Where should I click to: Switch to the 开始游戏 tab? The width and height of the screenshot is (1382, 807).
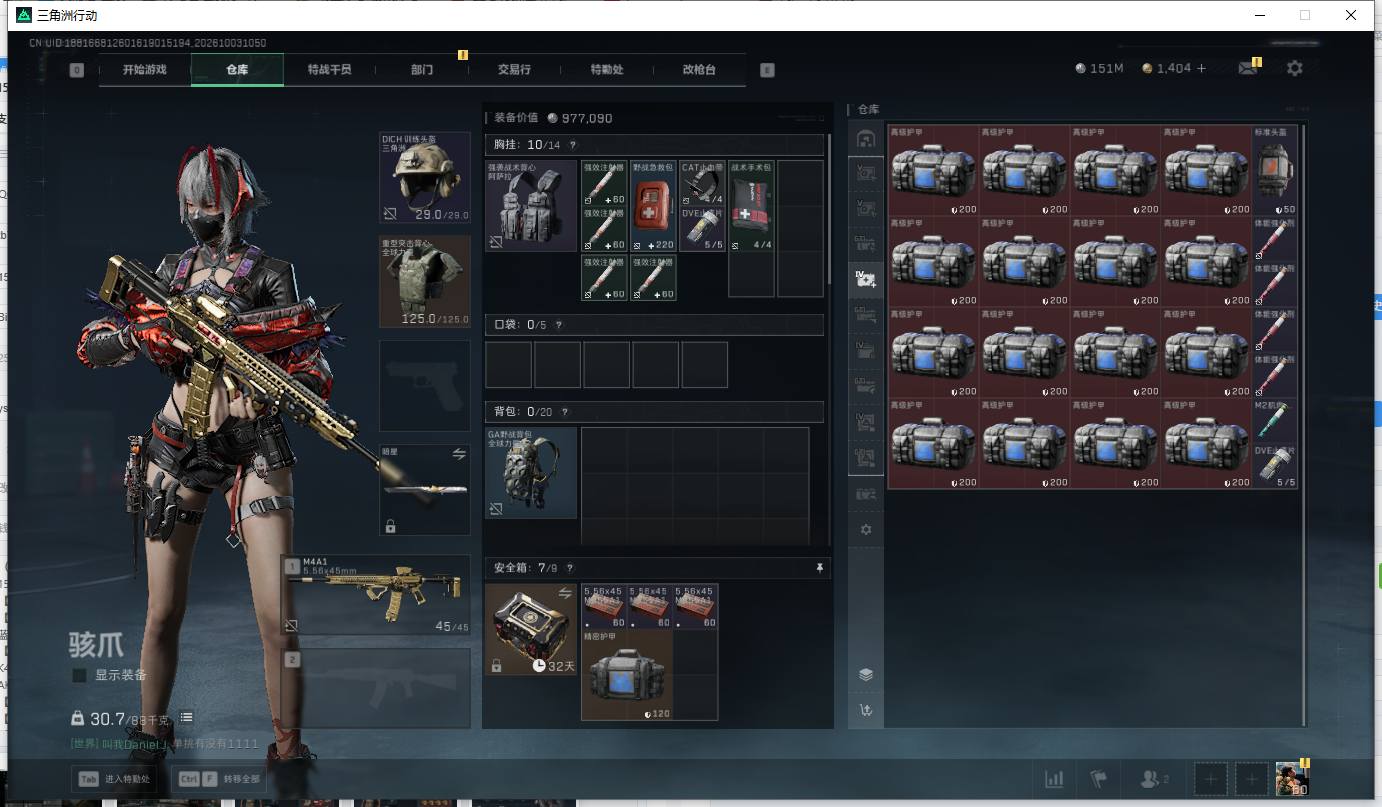tap(145, 70)
